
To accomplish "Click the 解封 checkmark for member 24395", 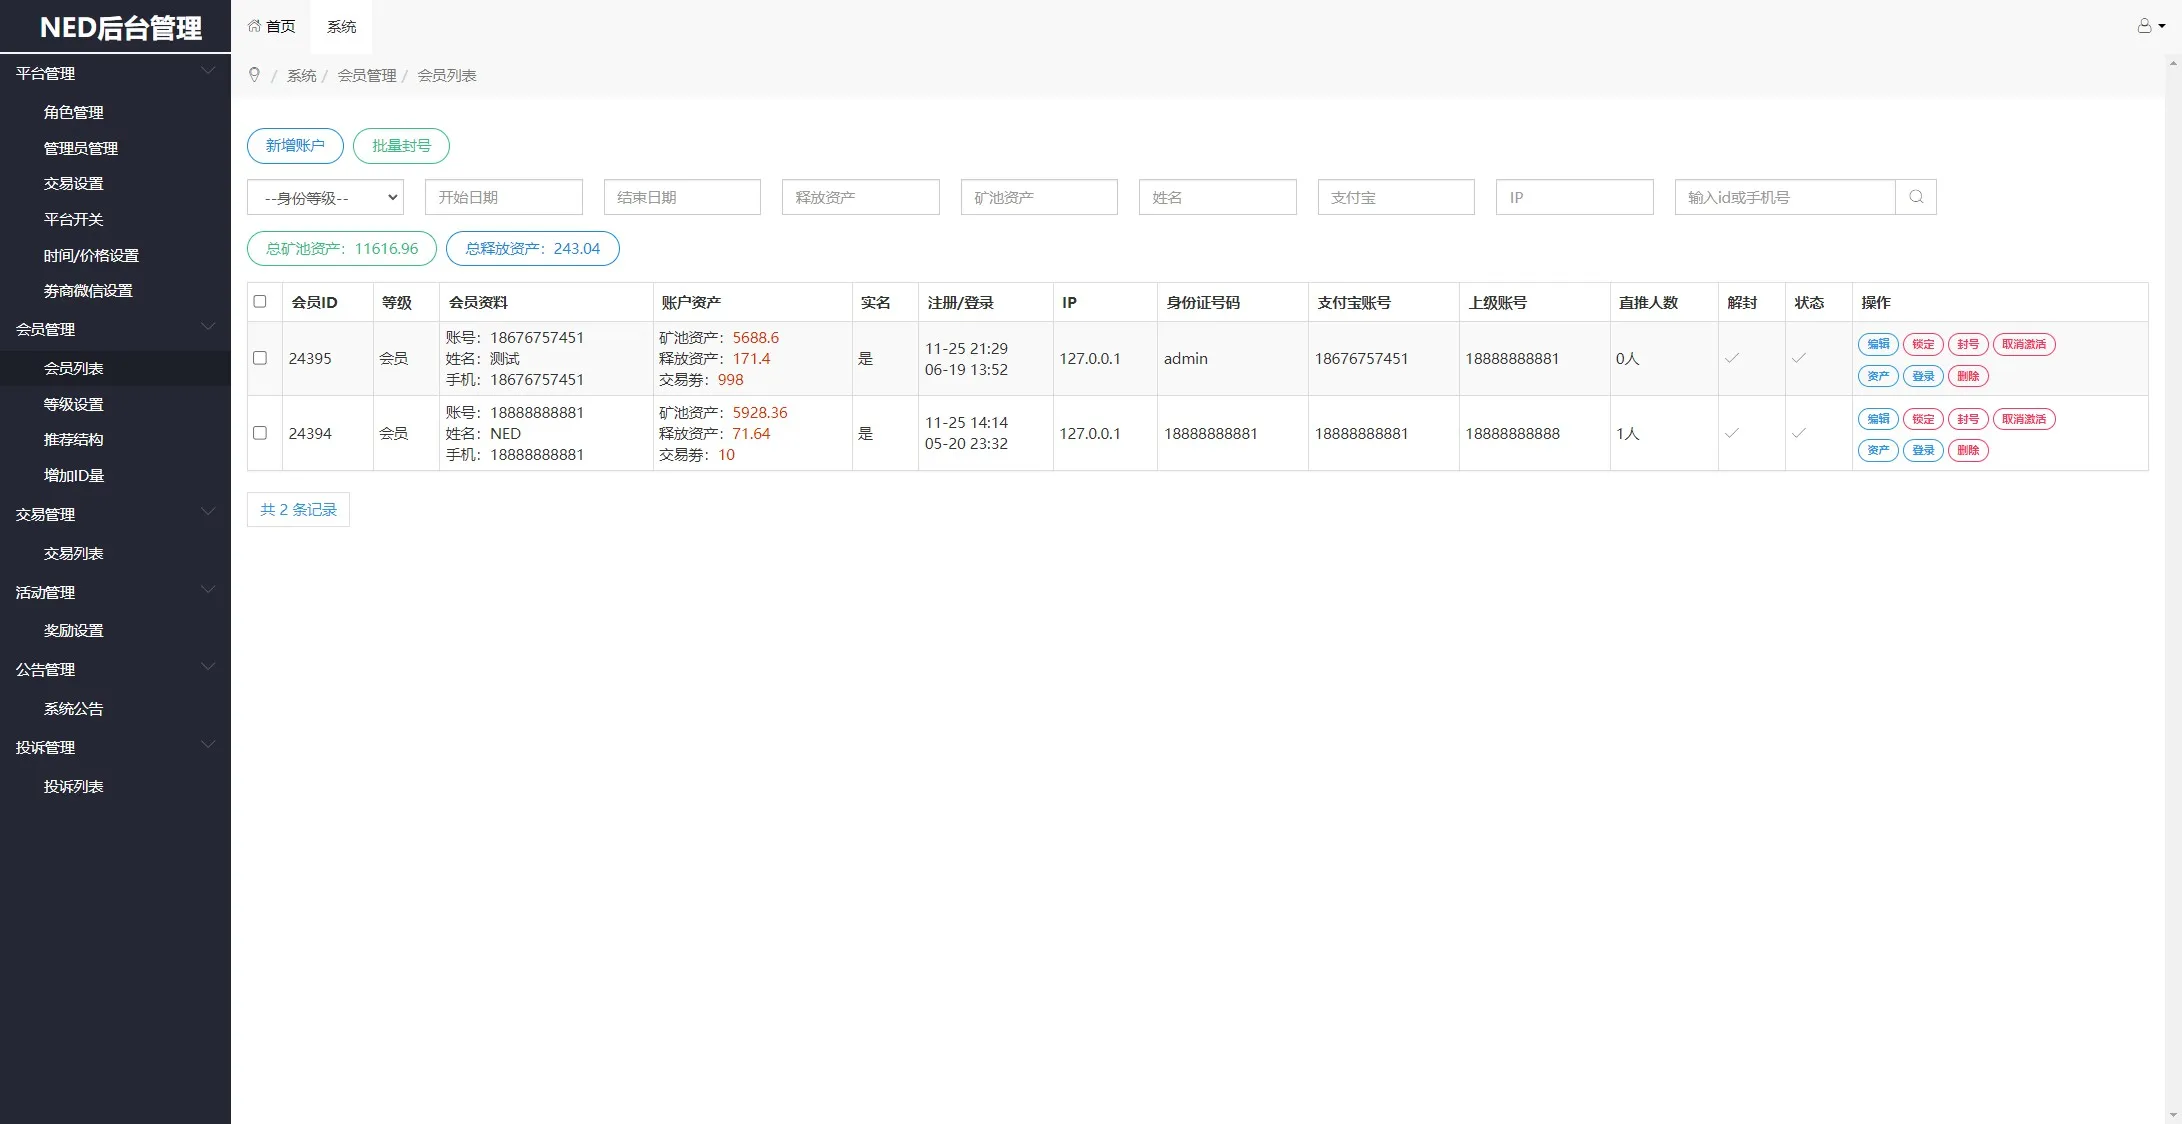I will coord(1732,358).
